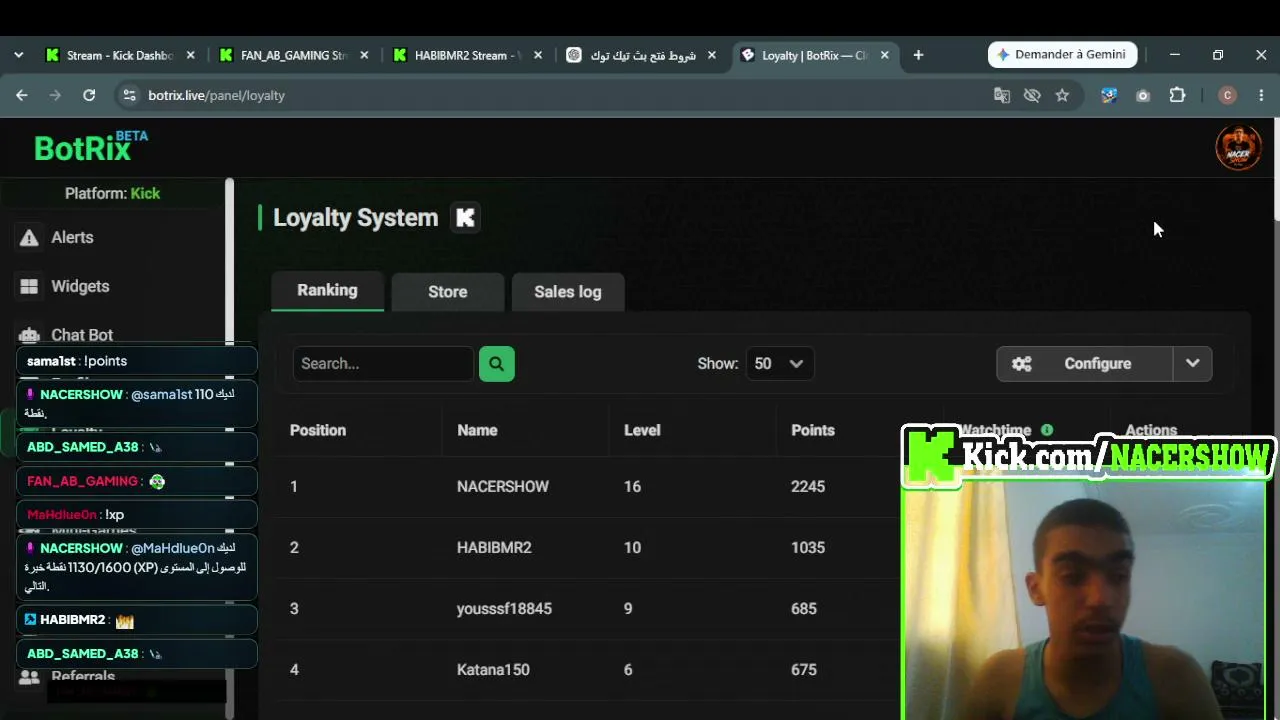
Task: Open Chat Bot in the sidebar menu
Action: coord(82,335)
